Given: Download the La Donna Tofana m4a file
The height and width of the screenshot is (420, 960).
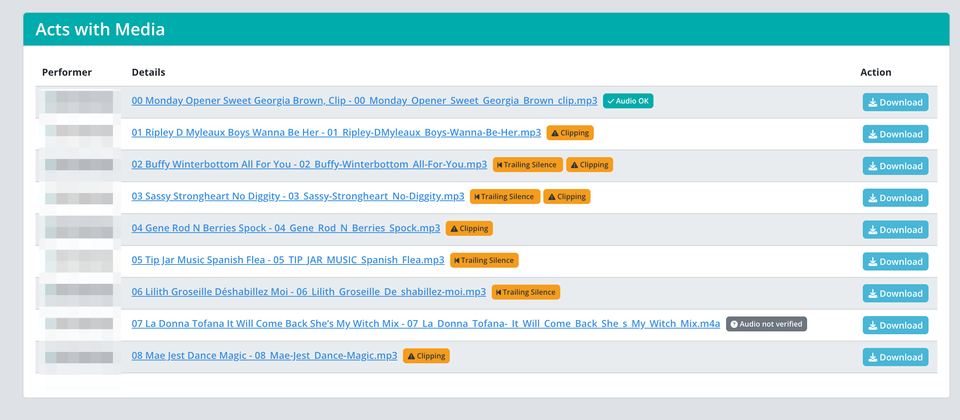Looking at the screenshot, I should tap(895, 325).
